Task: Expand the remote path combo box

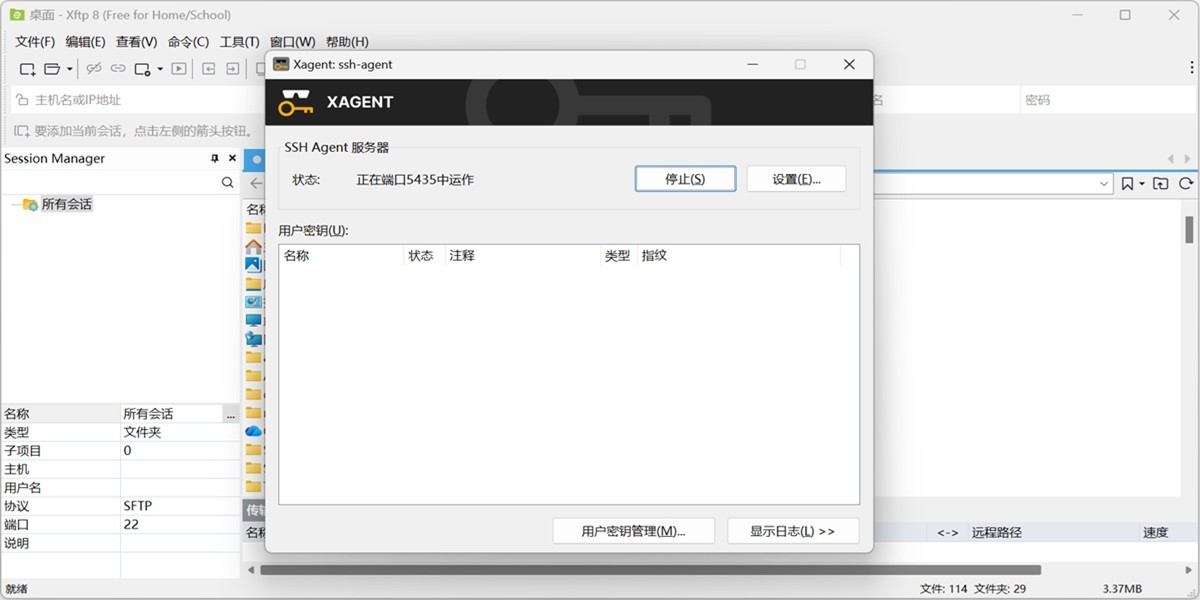Action: [x=1104, y=183]
